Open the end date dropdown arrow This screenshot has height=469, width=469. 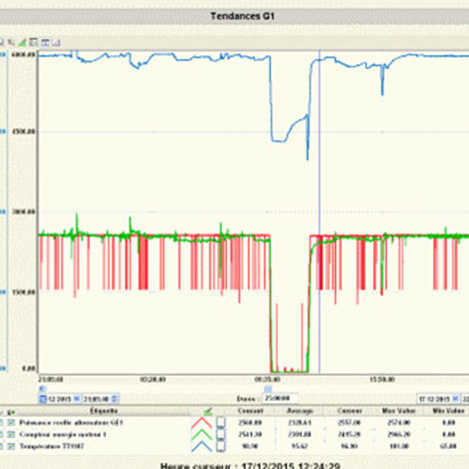tap(455, 399)
